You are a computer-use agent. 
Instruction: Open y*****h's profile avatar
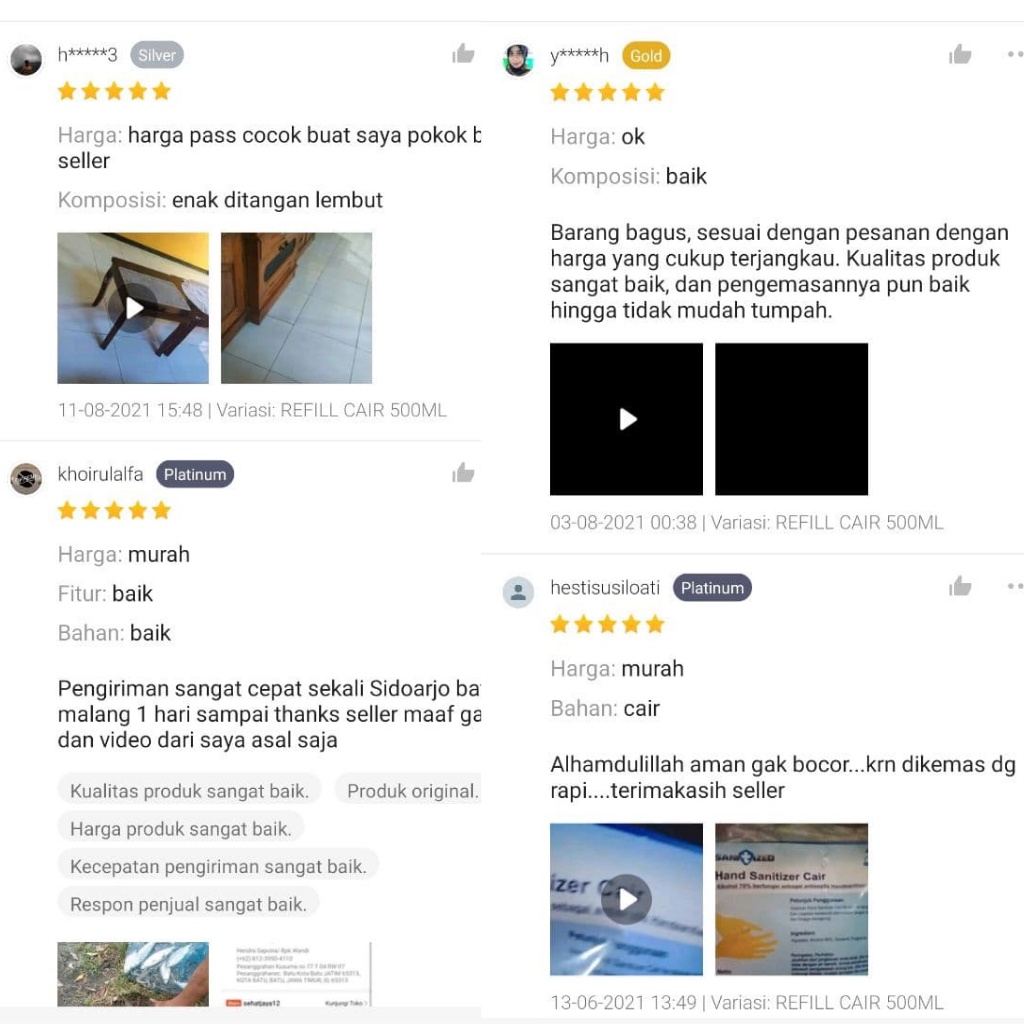tap(519, 60)
